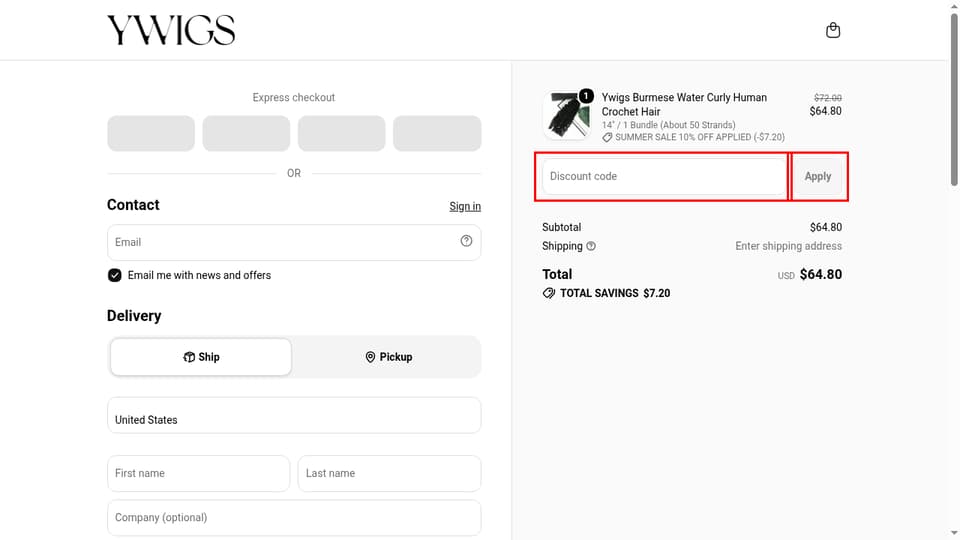This screenshot has width=960, height=540.
Task: Click the Sign in link
Action: pyautogui.click(x=465, y=206)
